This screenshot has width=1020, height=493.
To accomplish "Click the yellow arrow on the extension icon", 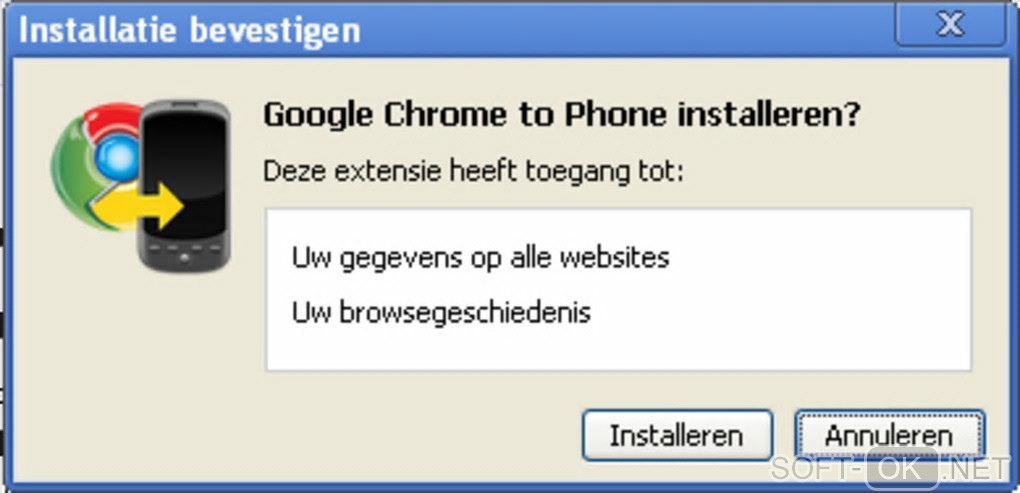I will pyautogui.click(x=140, y=206).
